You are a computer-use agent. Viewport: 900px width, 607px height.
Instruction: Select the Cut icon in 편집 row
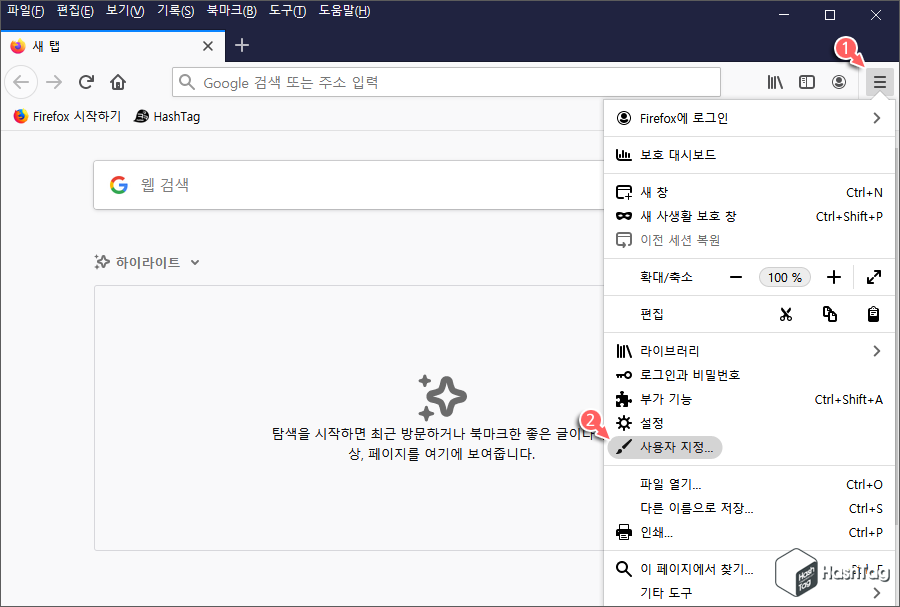[x=787, y=313]
